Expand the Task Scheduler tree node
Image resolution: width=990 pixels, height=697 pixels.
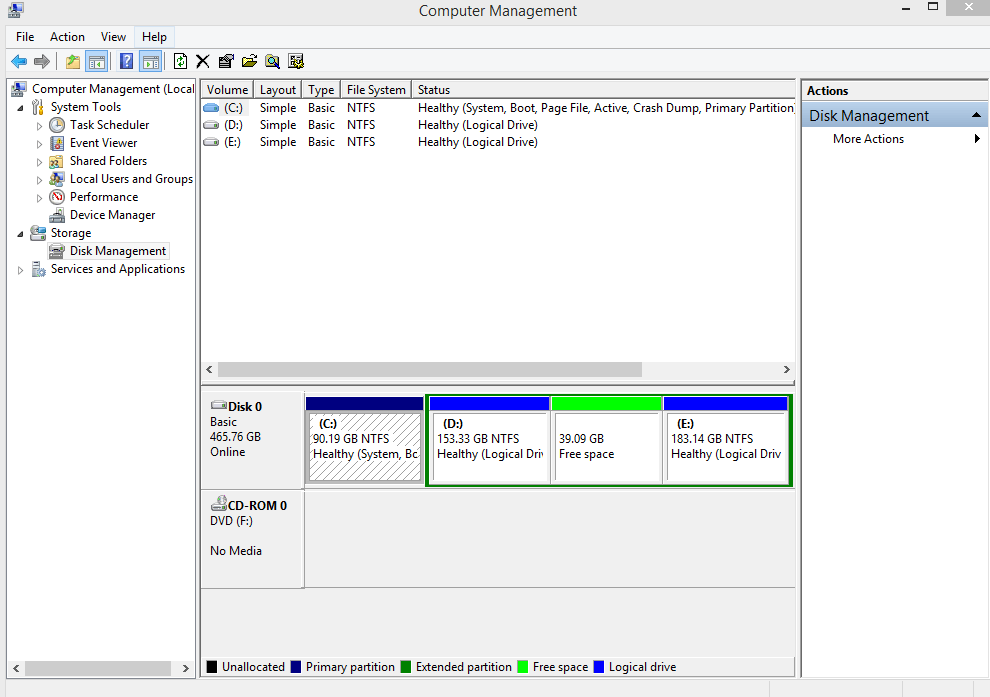[x=40, y=126]
